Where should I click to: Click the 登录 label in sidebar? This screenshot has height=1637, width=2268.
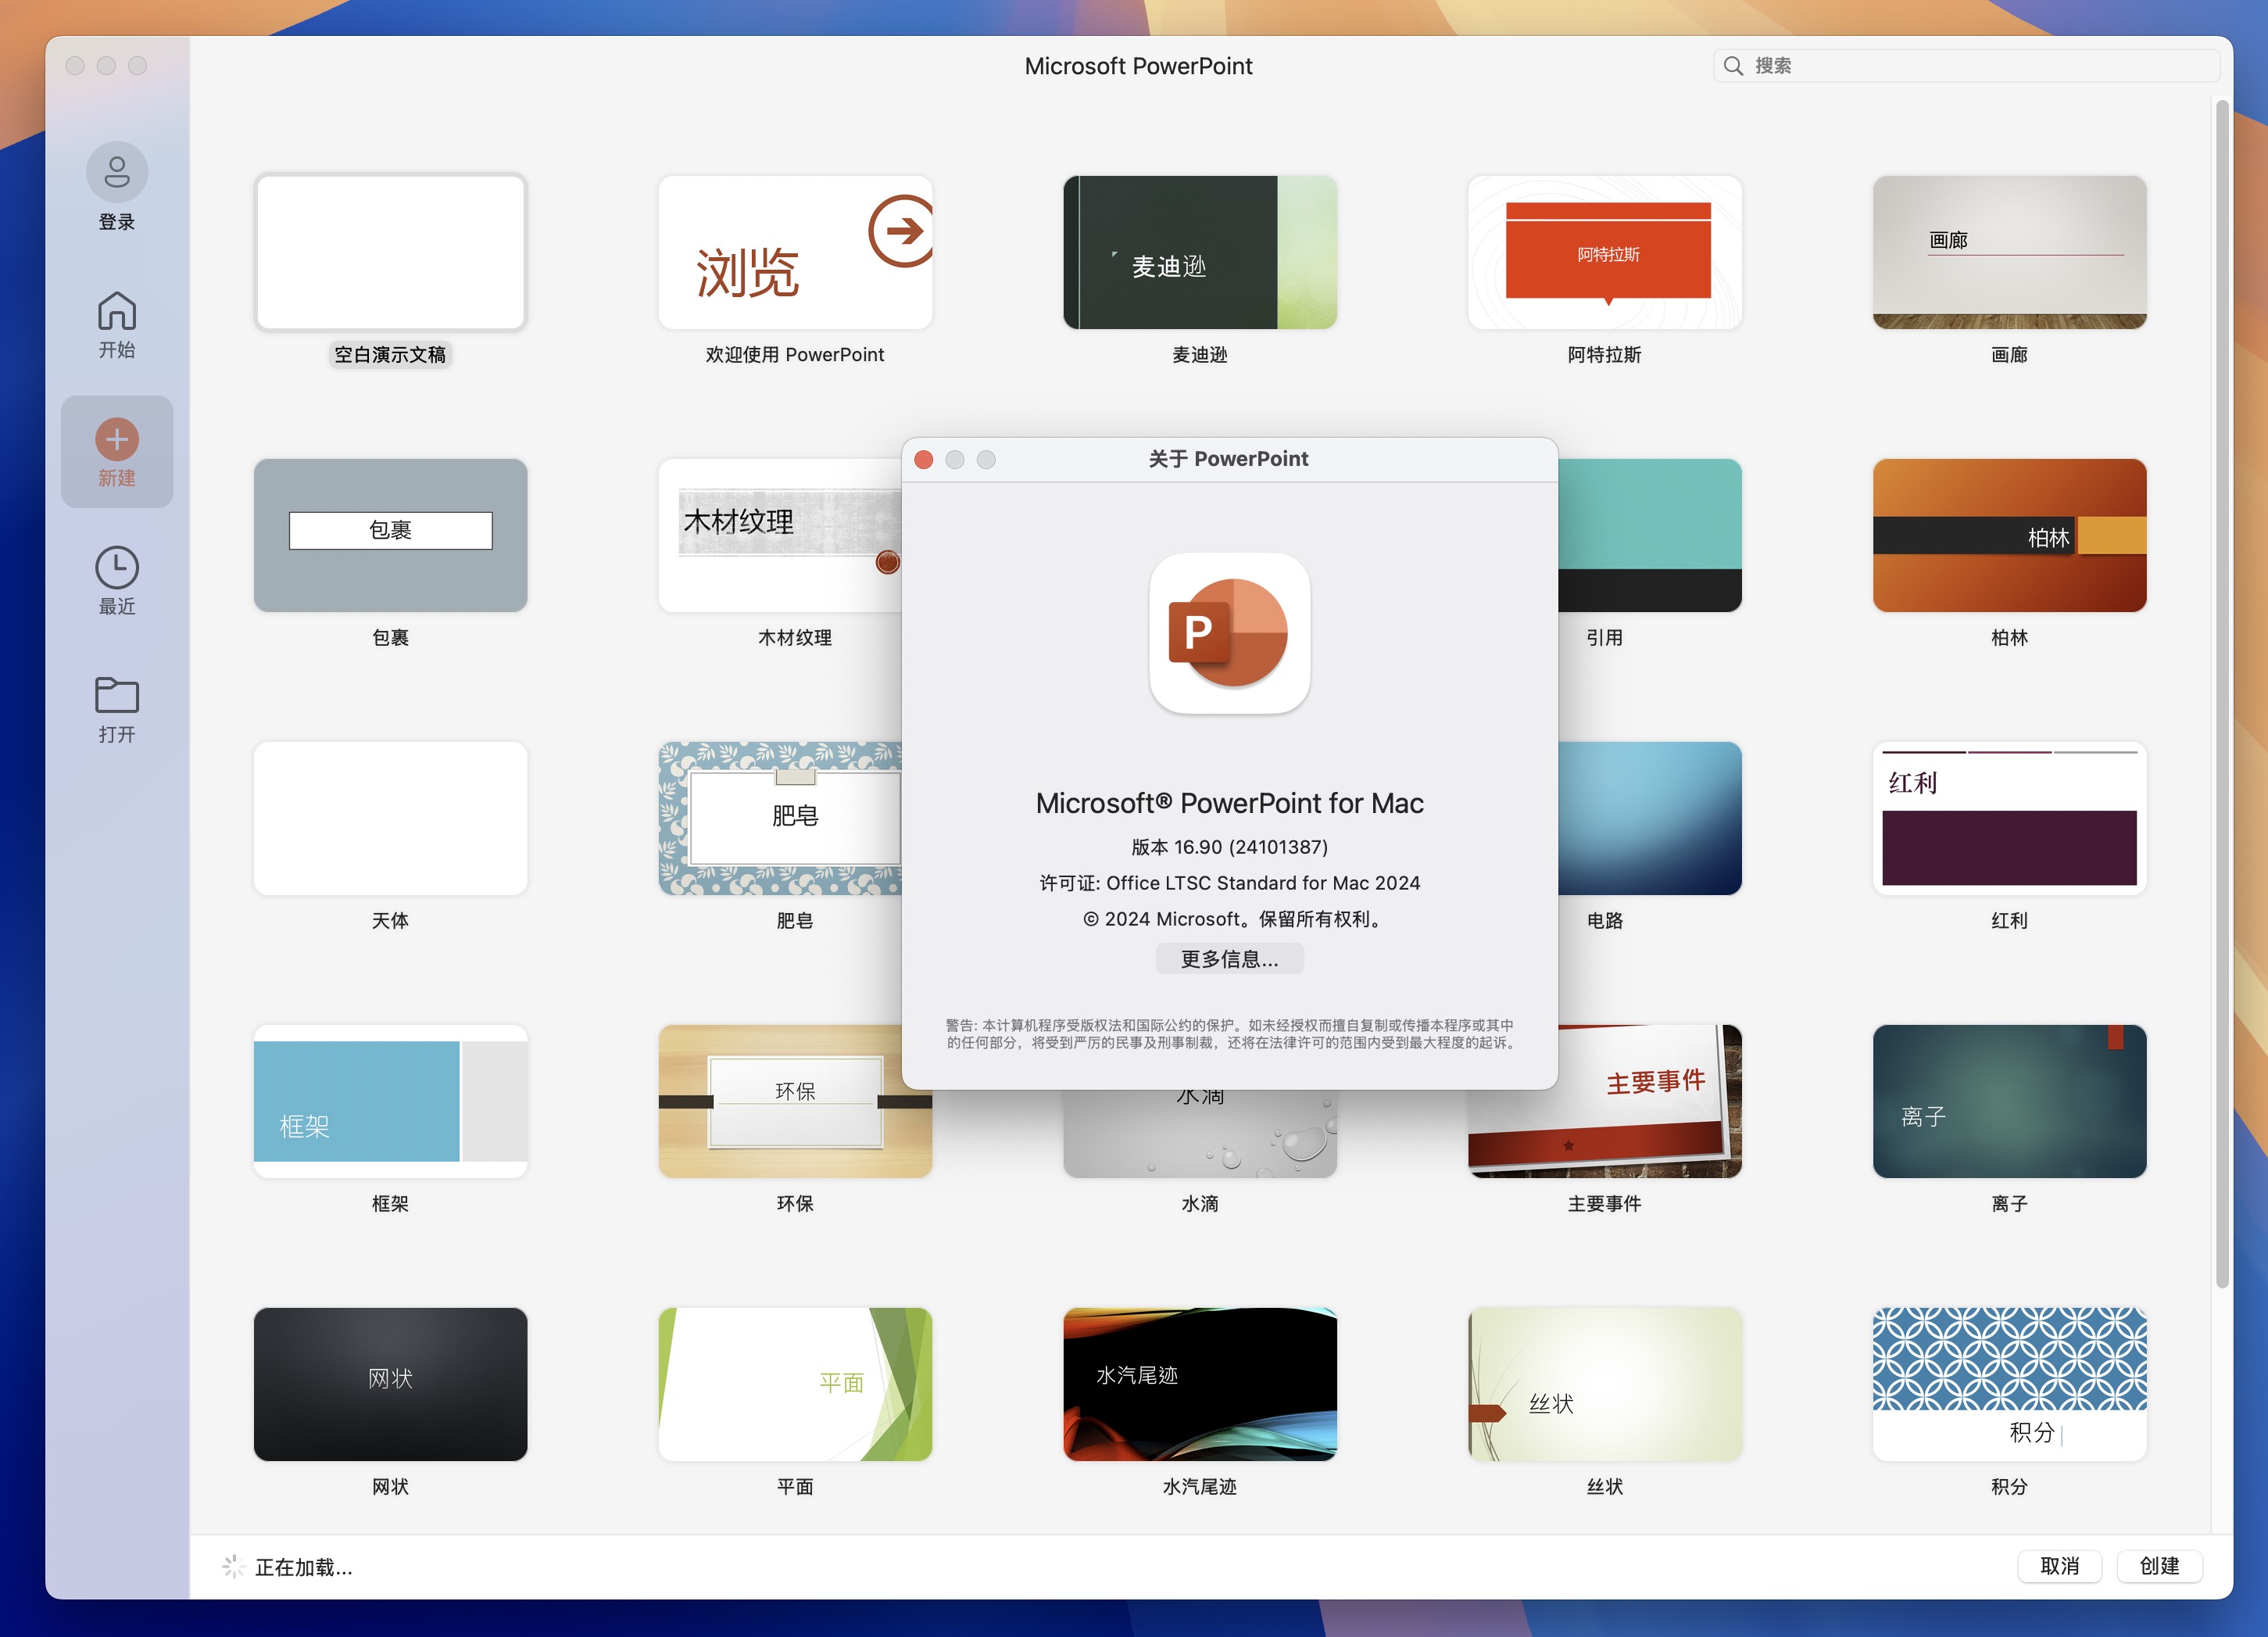pyautogui.click(x=117, y=222)
